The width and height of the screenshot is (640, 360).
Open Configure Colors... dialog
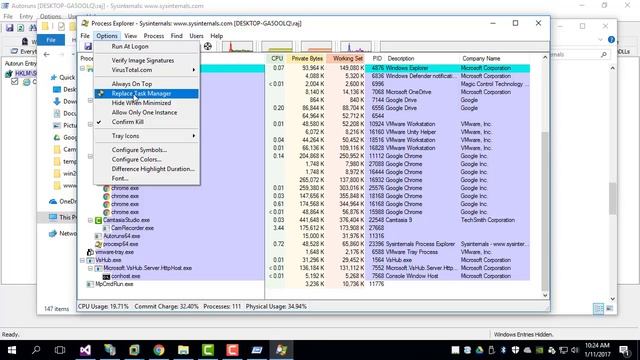136,160
